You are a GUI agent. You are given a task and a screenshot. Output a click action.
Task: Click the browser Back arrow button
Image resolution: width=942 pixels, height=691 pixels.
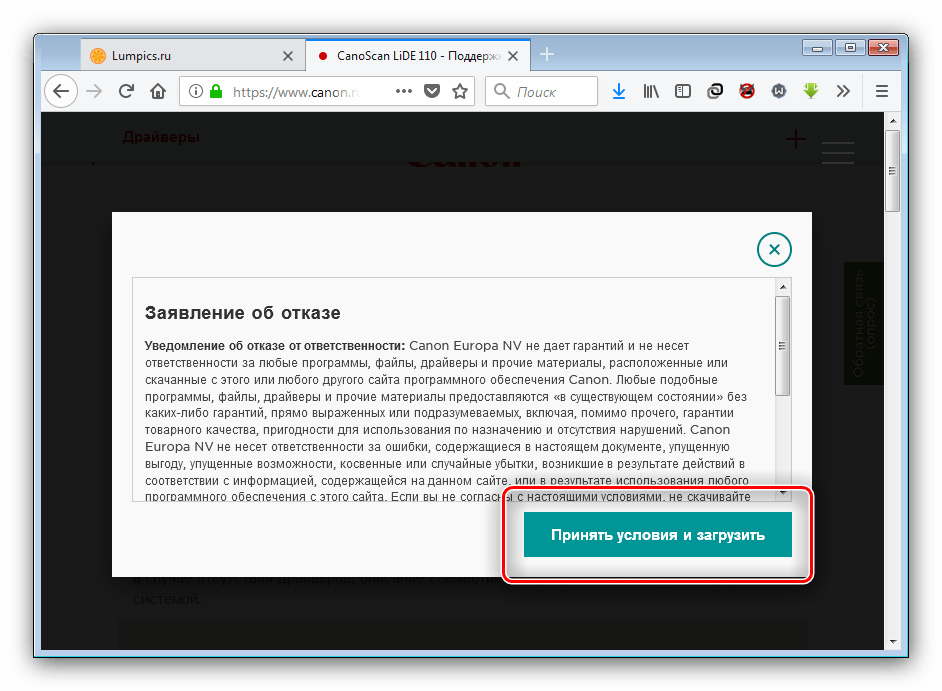(x=61, y=92)
